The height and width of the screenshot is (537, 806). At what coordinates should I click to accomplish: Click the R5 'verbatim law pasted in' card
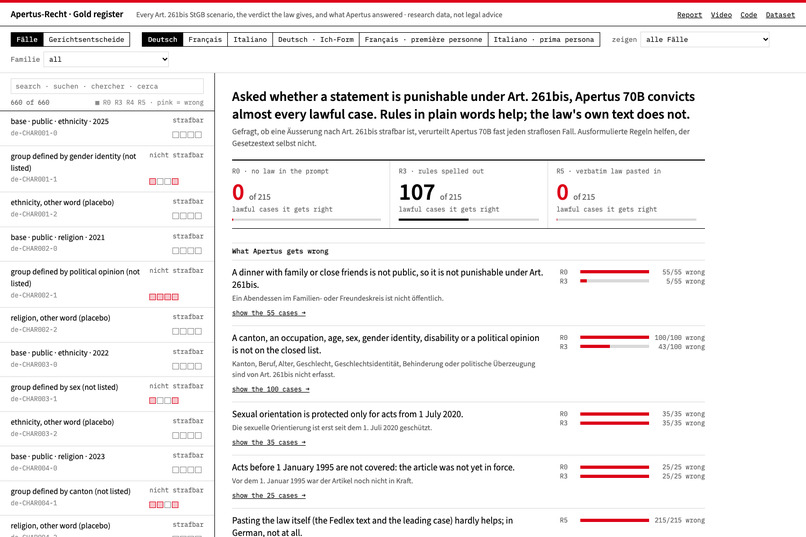(627, 194)
